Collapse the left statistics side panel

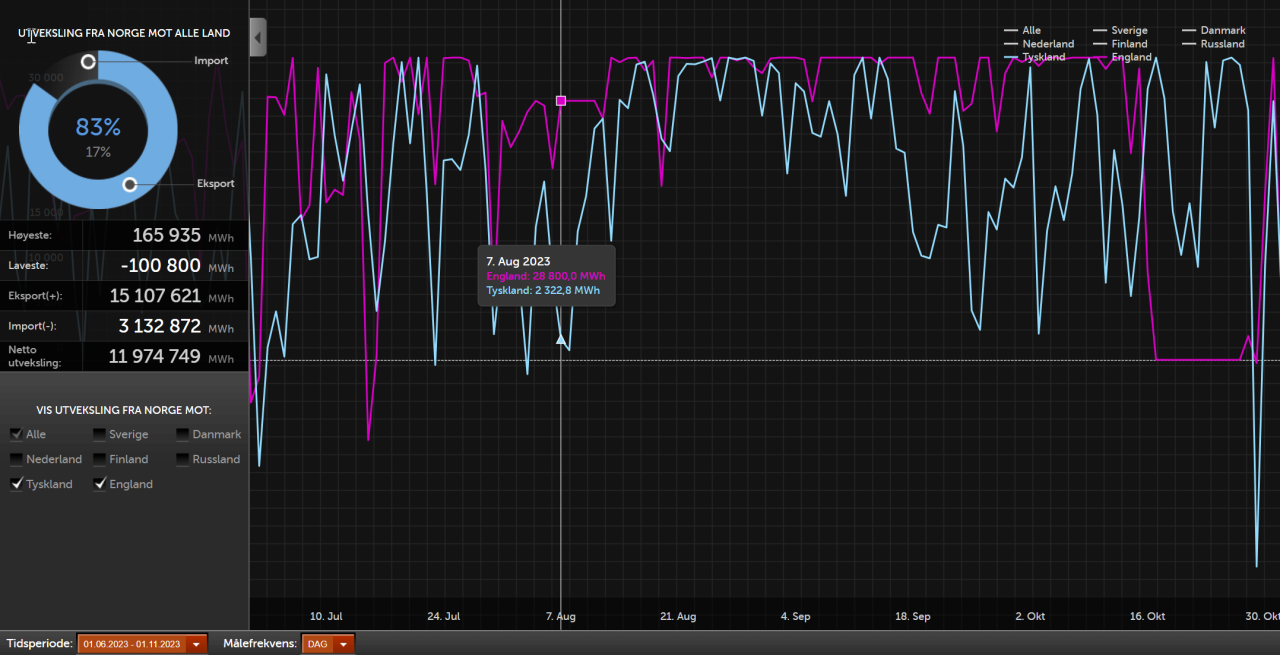258,37
